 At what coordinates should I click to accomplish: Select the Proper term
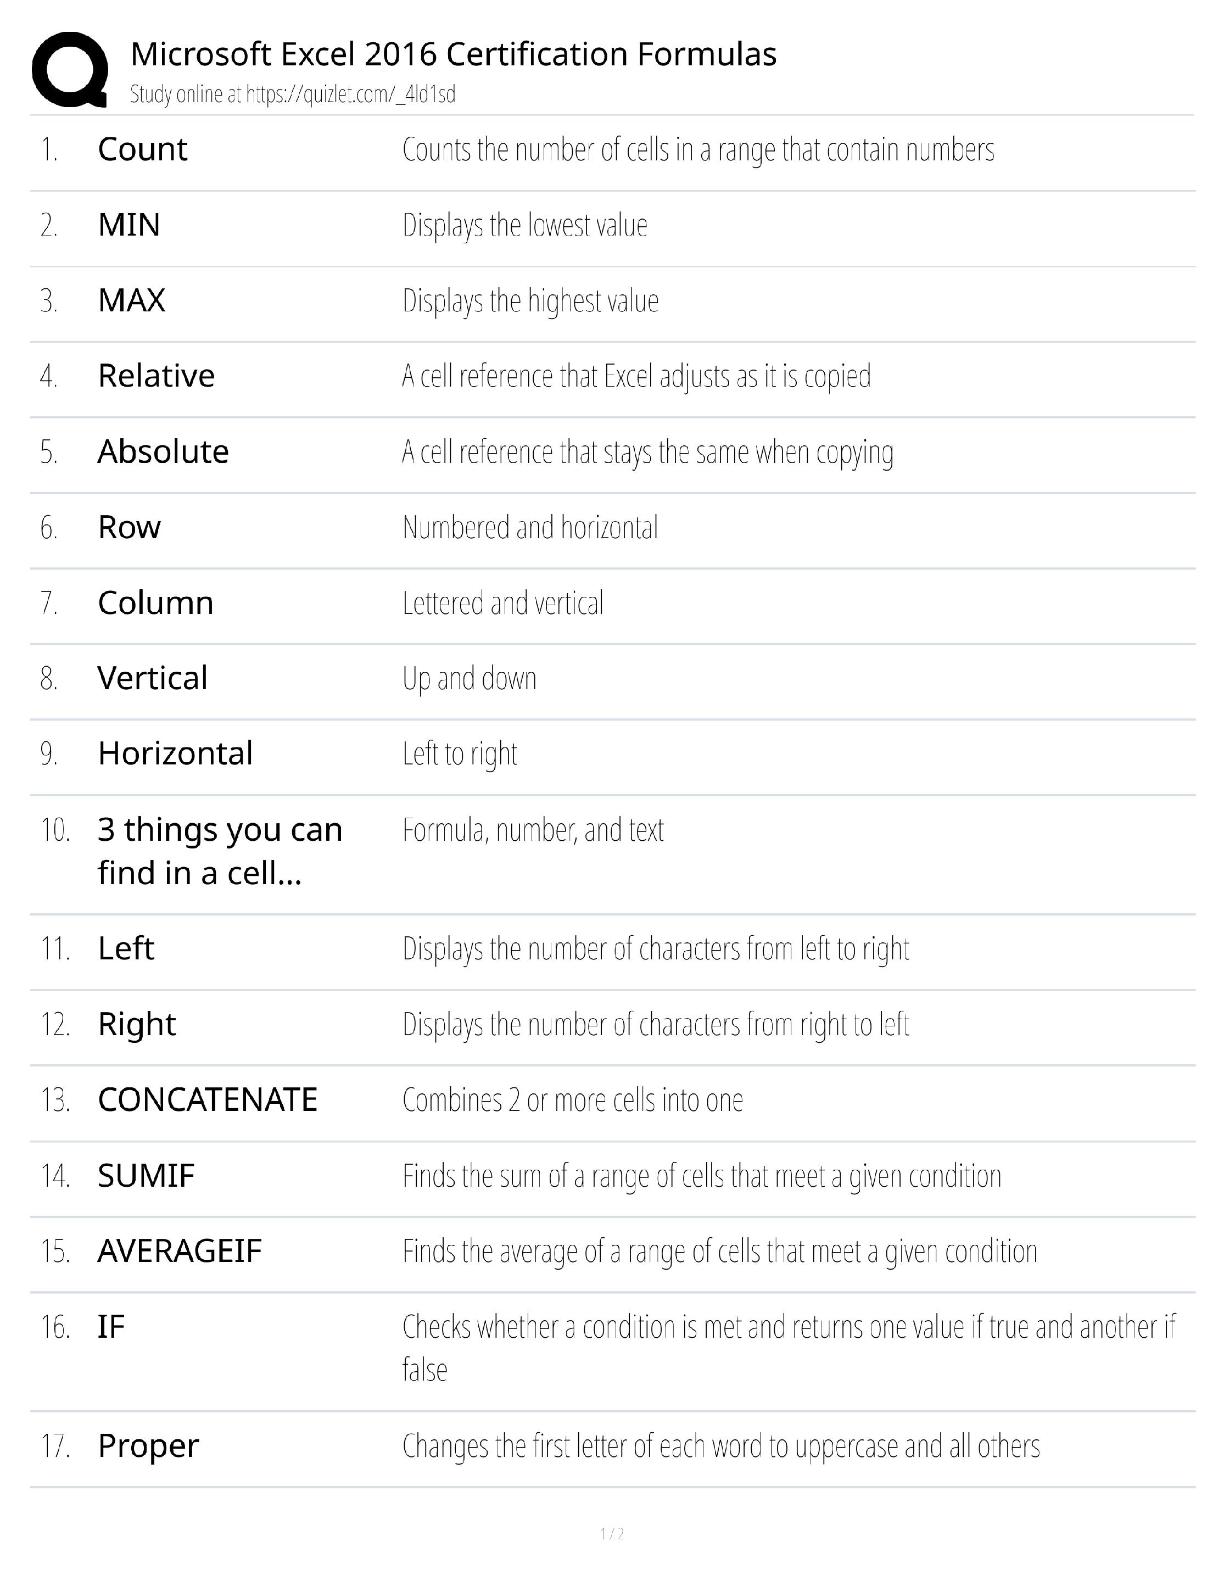[148, 1446]
